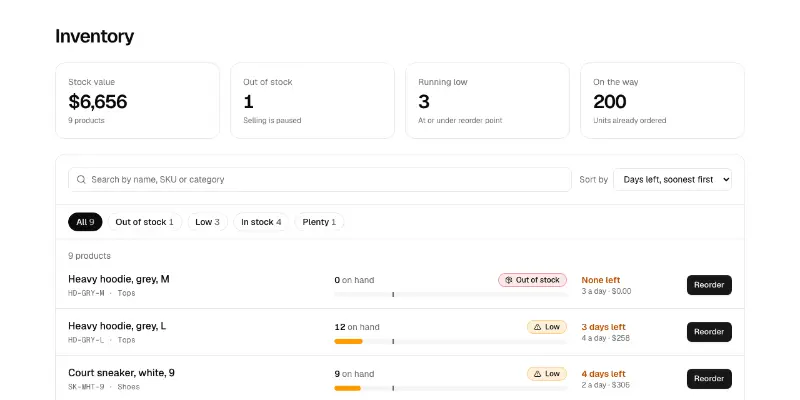Click the Selling is paused caption
The height and width of the screenshot is (400, 800).
[x=272, y=120]
